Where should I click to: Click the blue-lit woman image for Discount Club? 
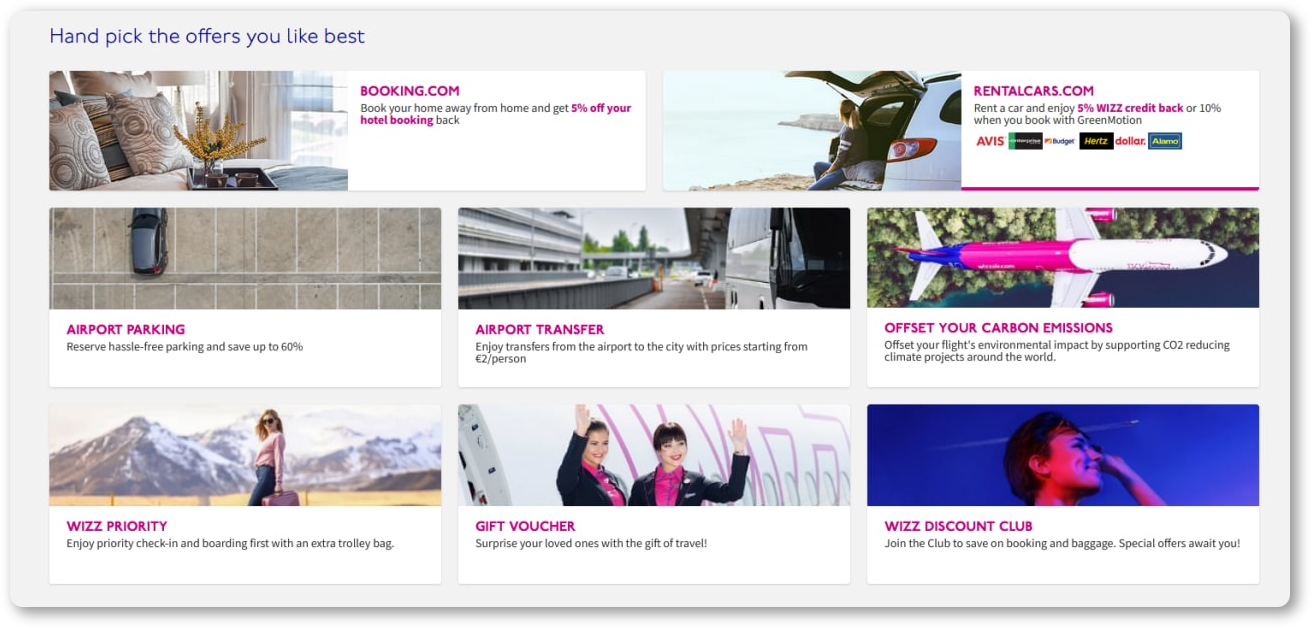(1063, 455)
